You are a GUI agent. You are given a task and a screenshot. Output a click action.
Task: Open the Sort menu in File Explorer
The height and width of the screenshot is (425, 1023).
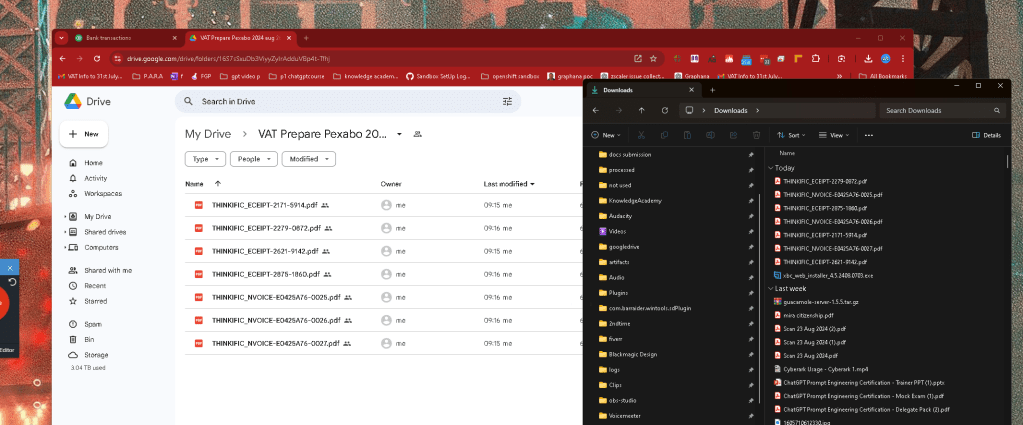[791, 135]
